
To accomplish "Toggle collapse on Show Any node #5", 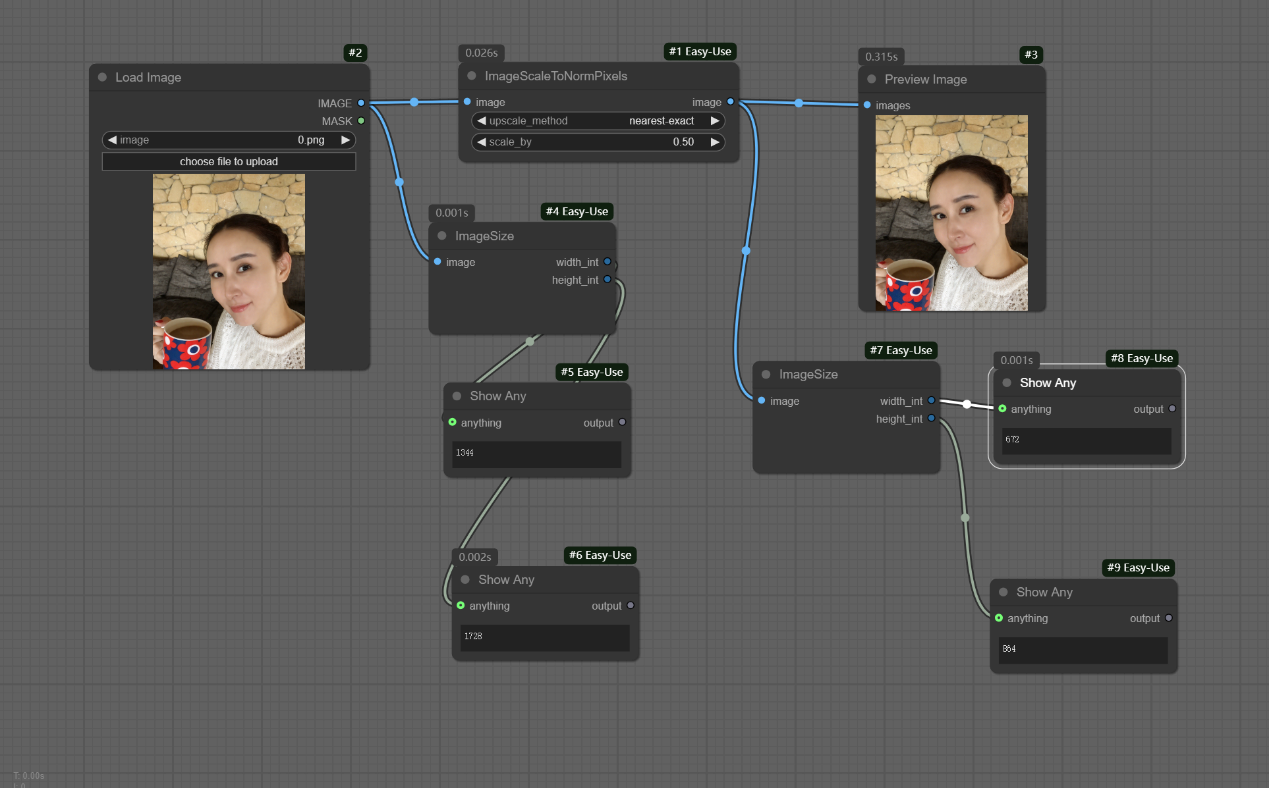I will (x=457, y=396).
